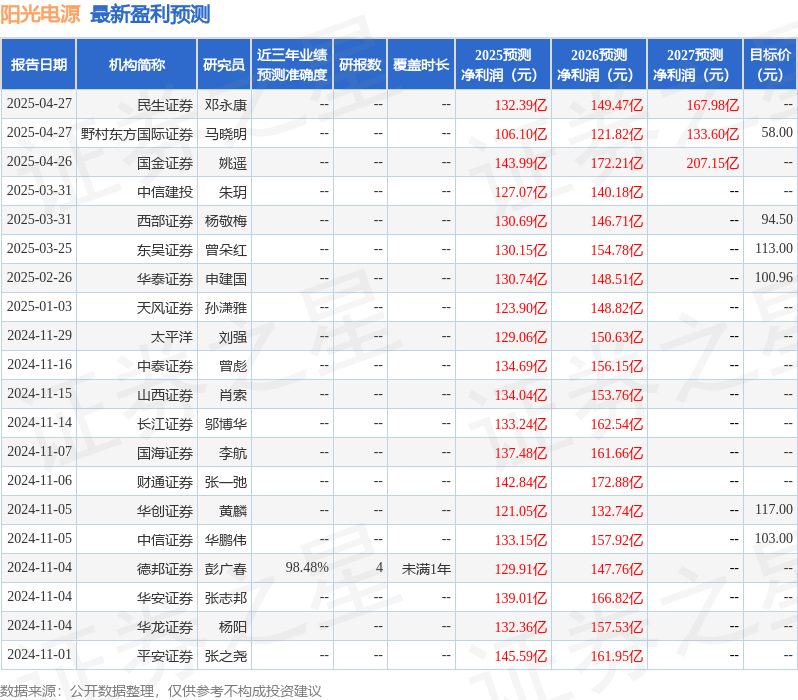Click analyst name 彭广春
The height and width of the screenshot is (700, 798).
(226, 570)
